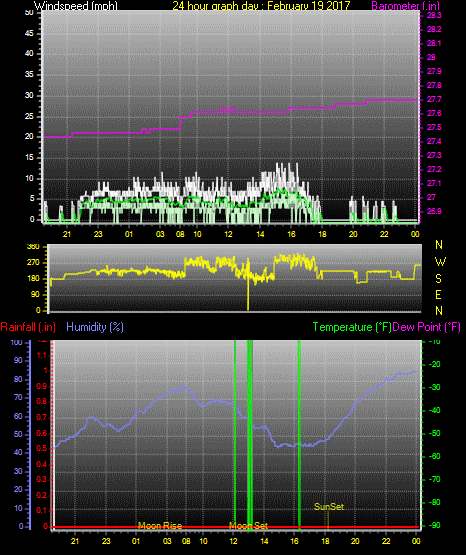Click the "100" humidity axis value
The image size is (466, 555).
16,342
